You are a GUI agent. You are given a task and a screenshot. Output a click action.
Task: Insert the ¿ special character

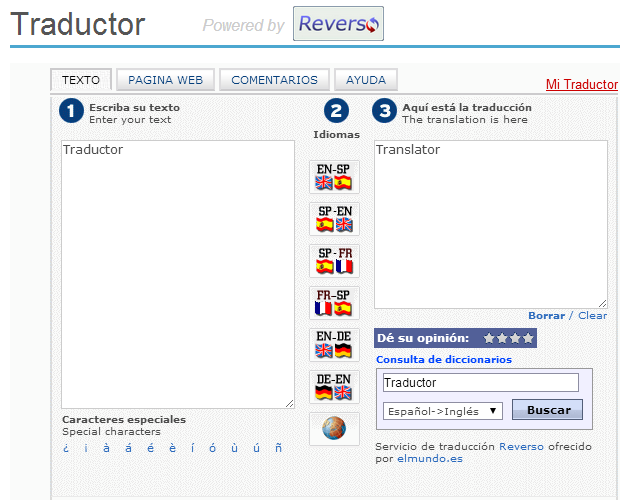pyautogui.click(x=66, y=448)
